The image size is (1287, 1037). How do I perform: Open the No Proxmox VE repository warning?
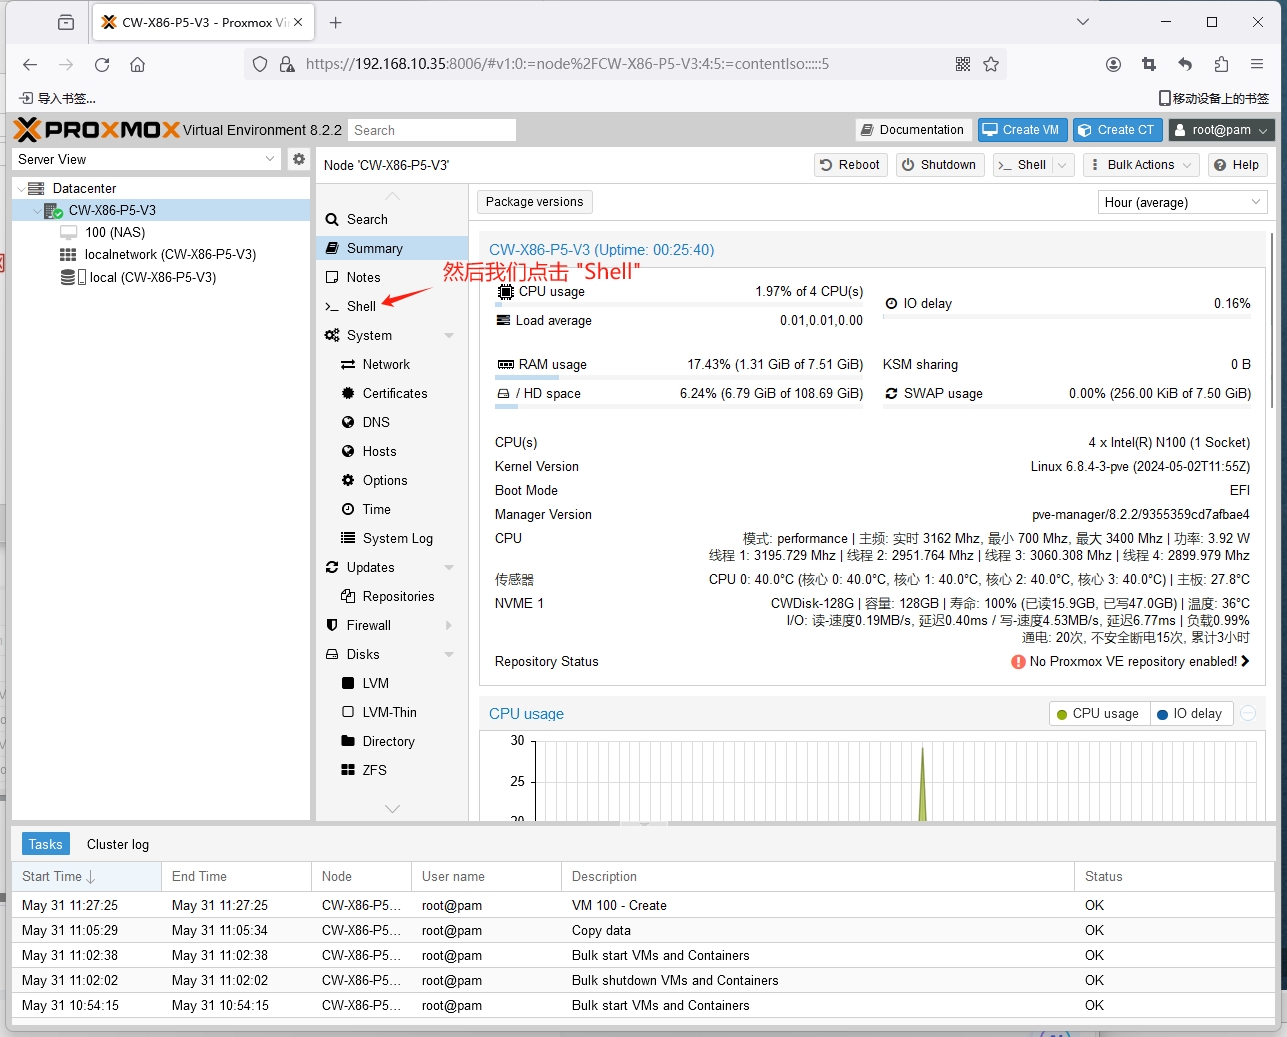pyautogui.click(x=1130, y=661)
